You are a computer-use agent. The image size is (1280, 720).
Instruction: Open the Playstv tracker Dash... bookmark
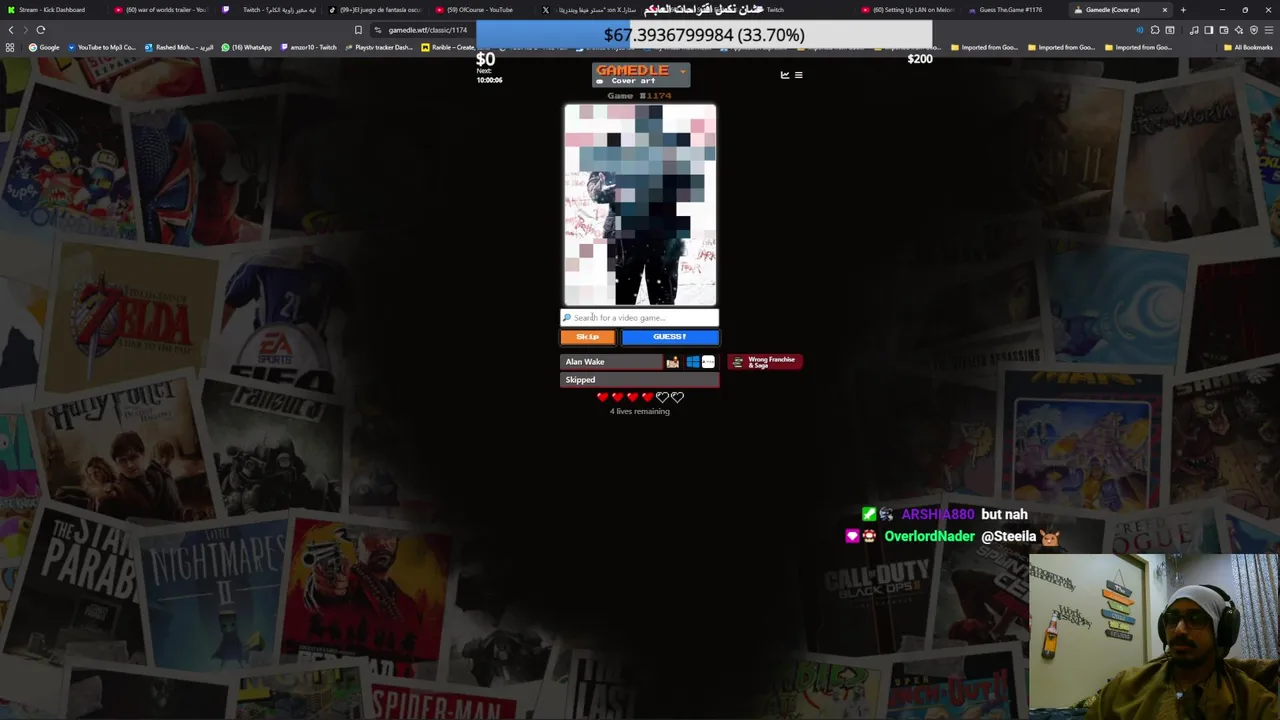[378, 47]
